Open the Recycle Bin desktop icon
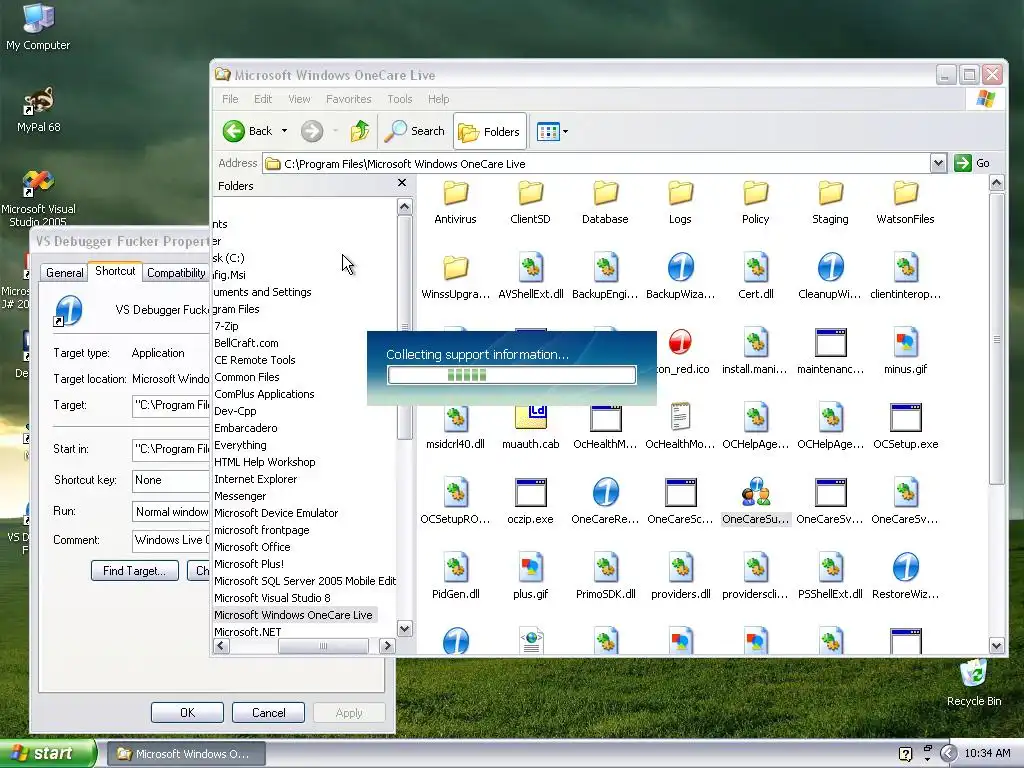The height and width of the screenshot is (768, 1024). pos(974,682)
